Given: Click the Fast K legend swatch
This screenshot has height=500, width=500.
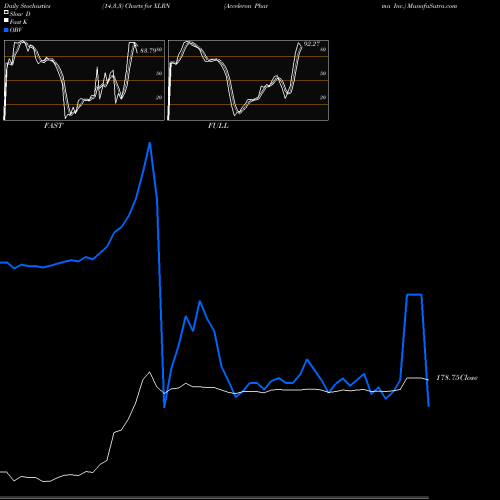Looking at the screenshot, I should click(6, 20).
